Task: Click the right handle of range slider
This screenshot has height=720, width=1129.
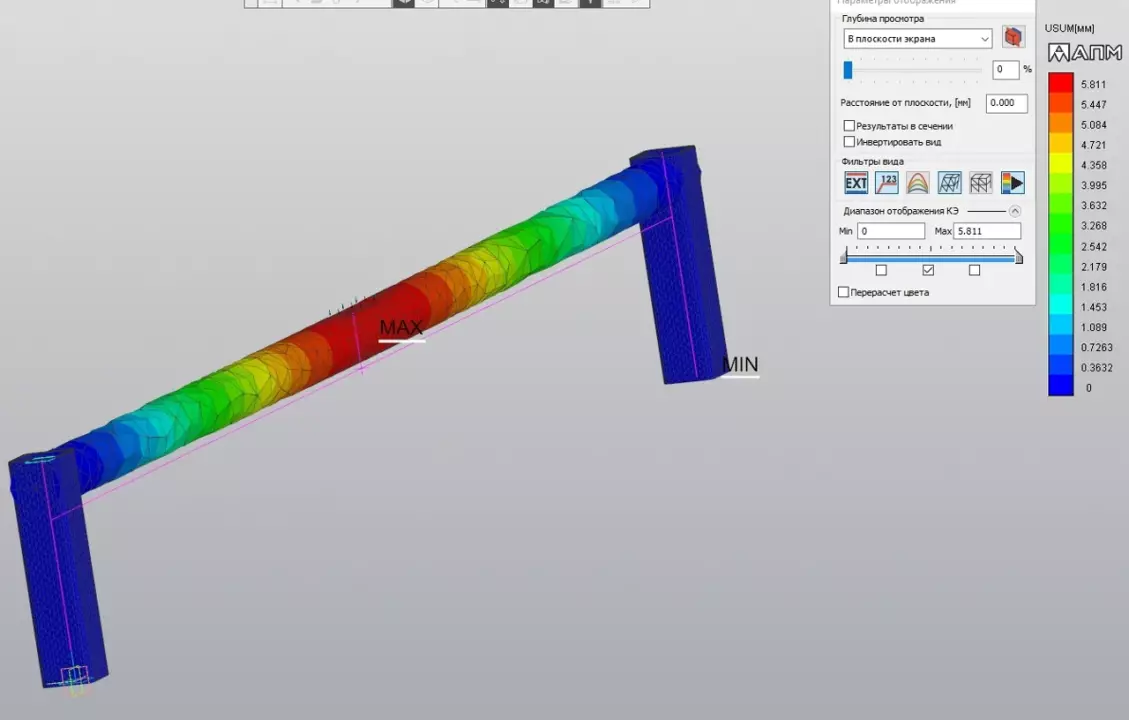Action: coord(1018,257)
